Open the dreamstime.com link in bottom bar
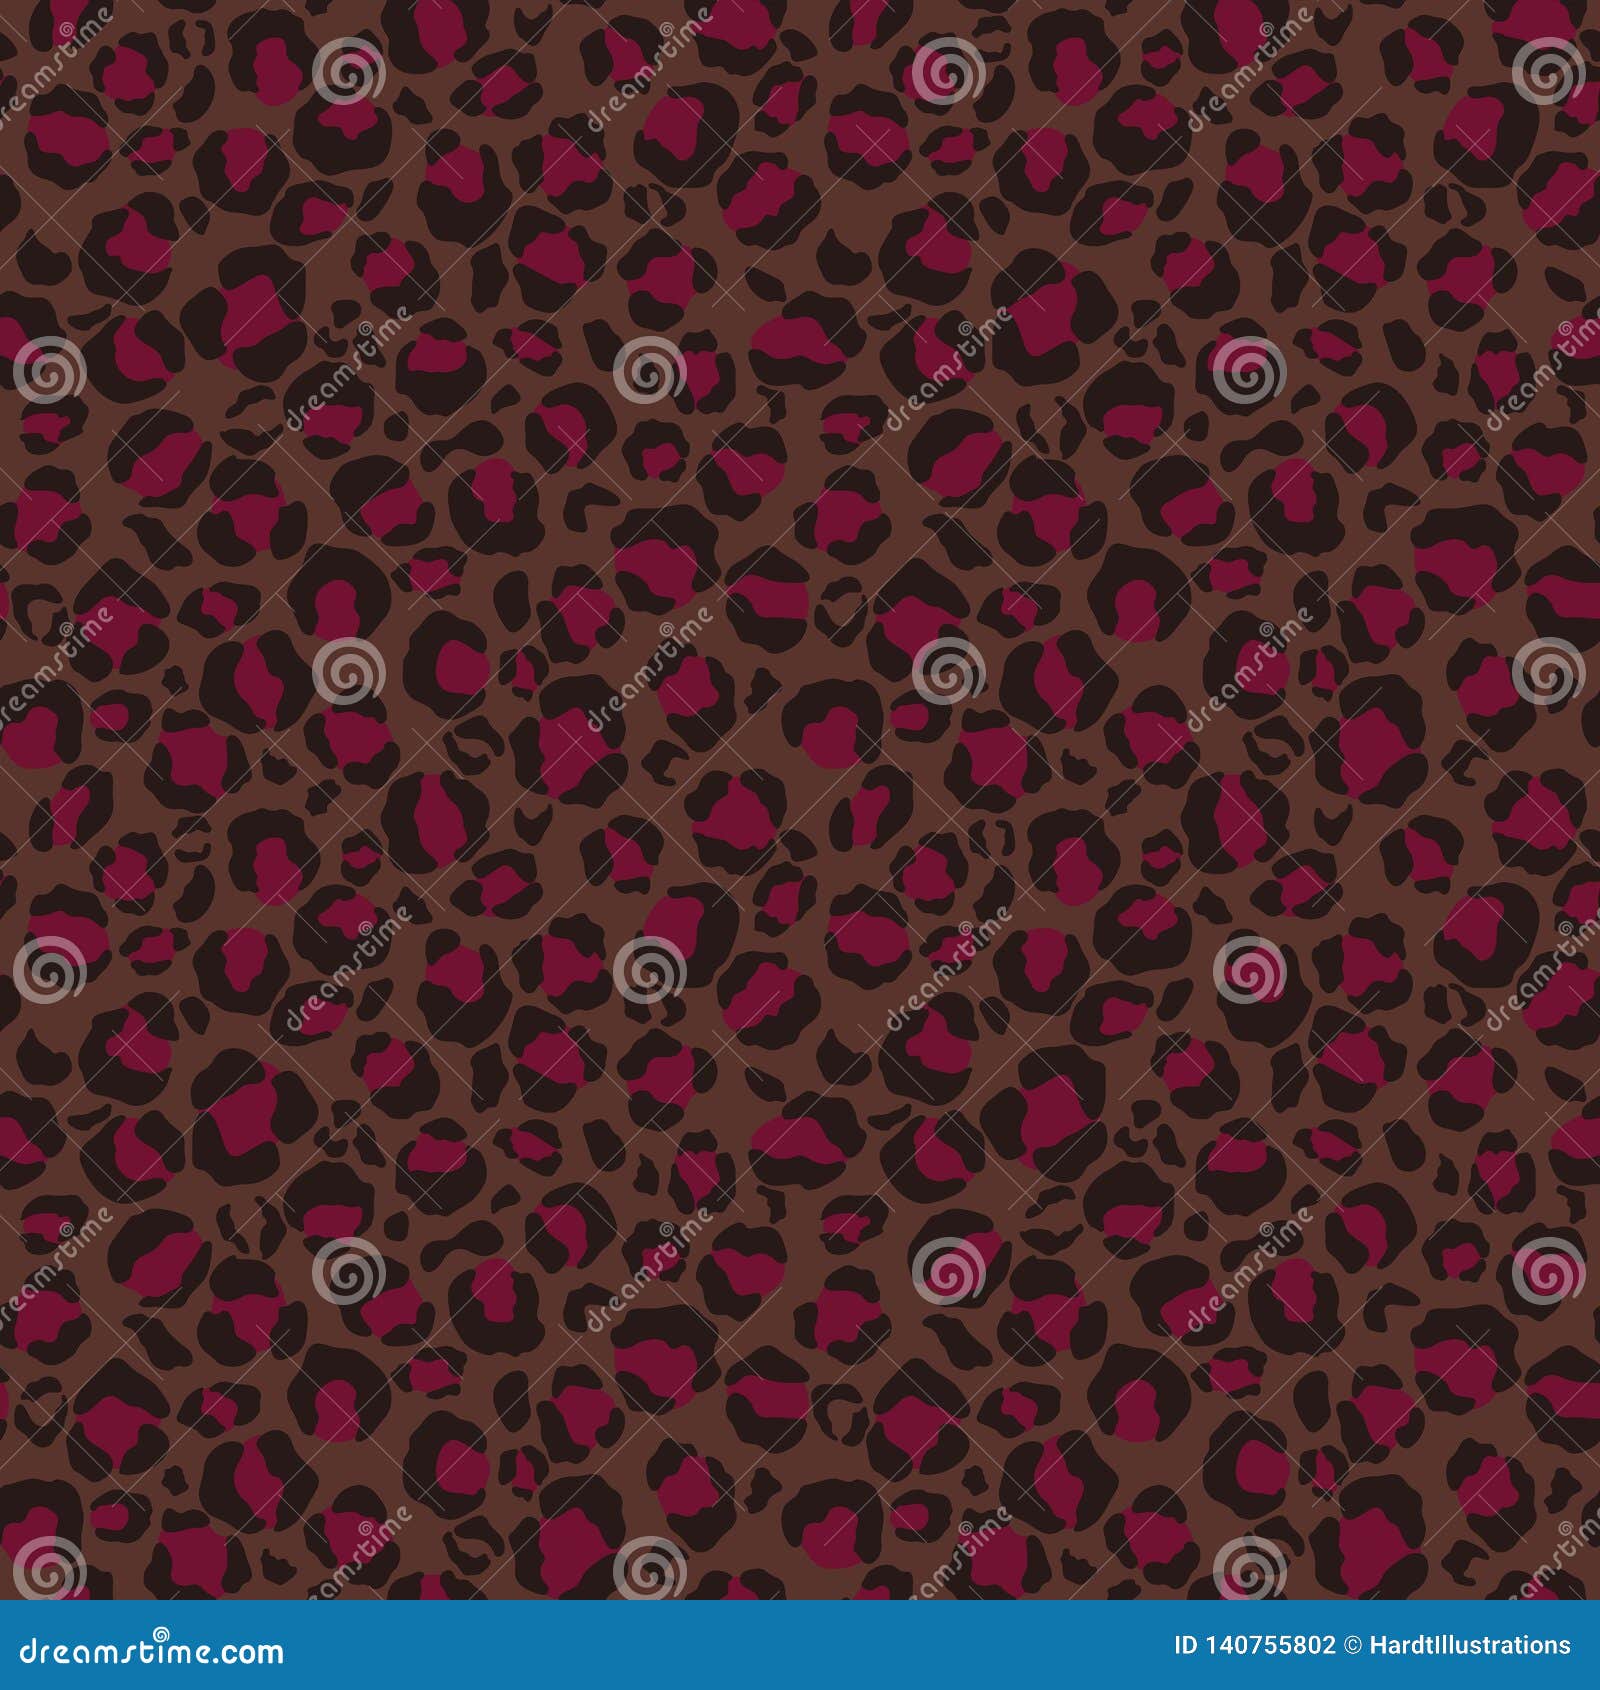The width and height of the screenshot is (1600, 1690). (x=150, y=1648)
